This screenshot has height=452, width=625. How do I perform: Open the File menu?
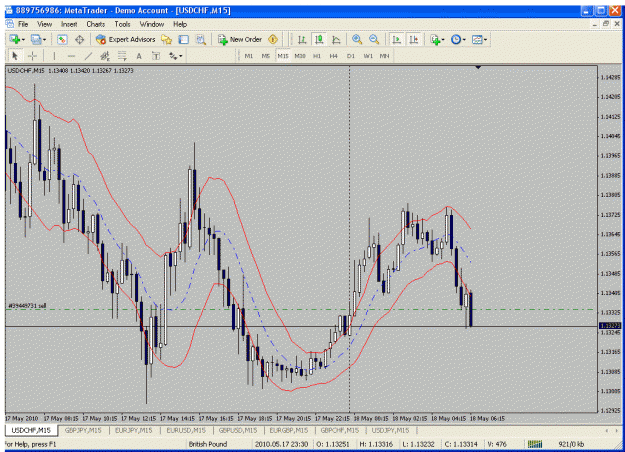(23, 24)
